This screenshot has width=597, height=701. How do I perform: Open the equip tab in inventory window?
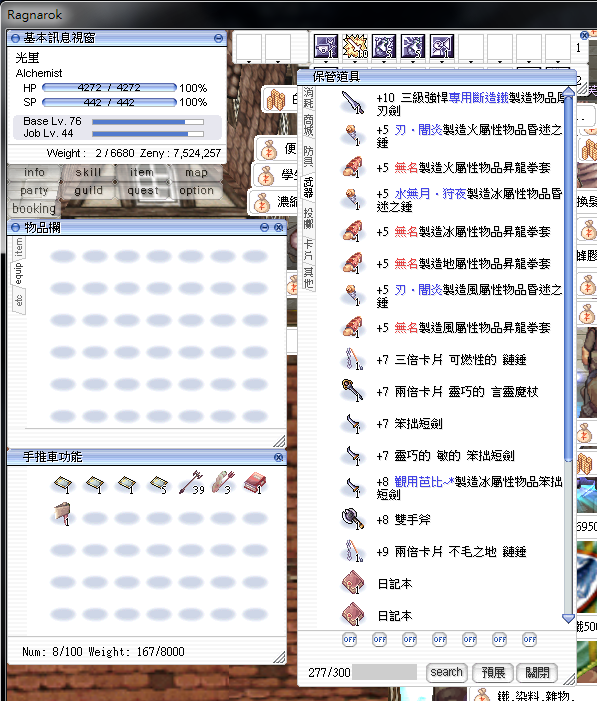[x=18, y=273]
